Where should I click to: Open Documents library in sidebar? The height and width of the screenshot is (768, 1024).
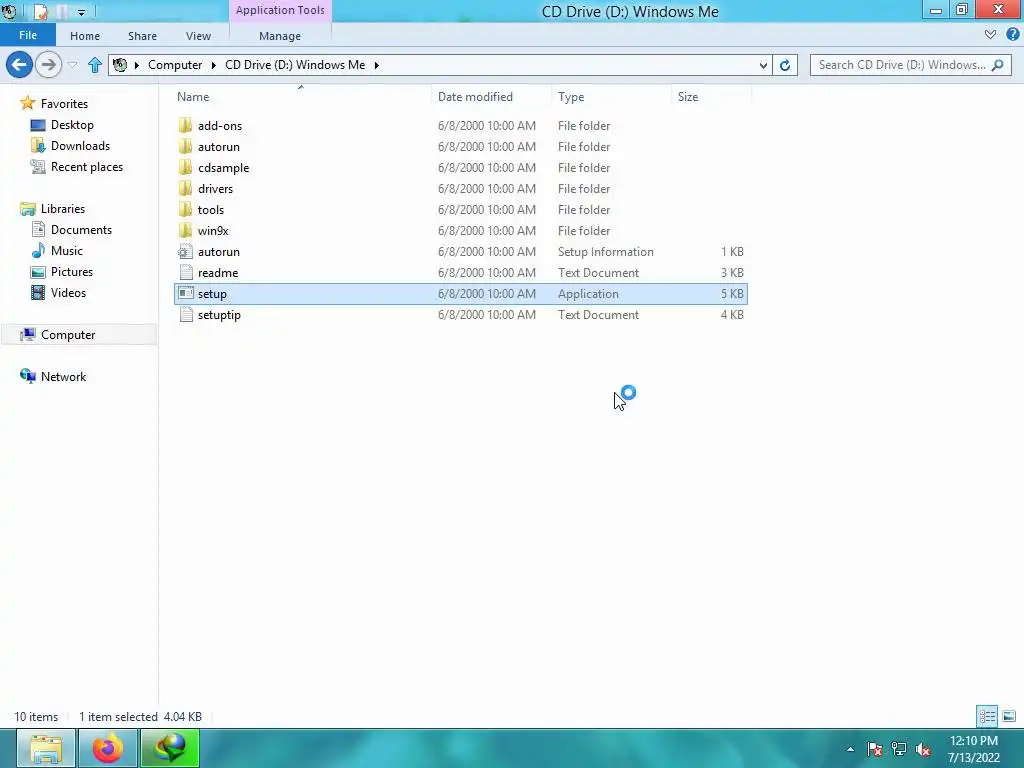point(71,229)
